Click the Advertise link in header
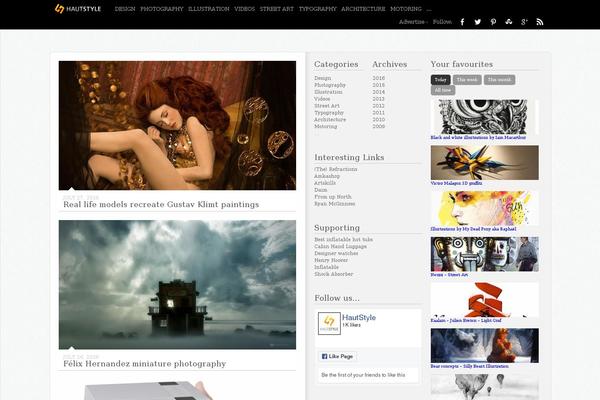The height and width of the screenshot is (400, 600). pyautogui.click(x=411, y=22)
